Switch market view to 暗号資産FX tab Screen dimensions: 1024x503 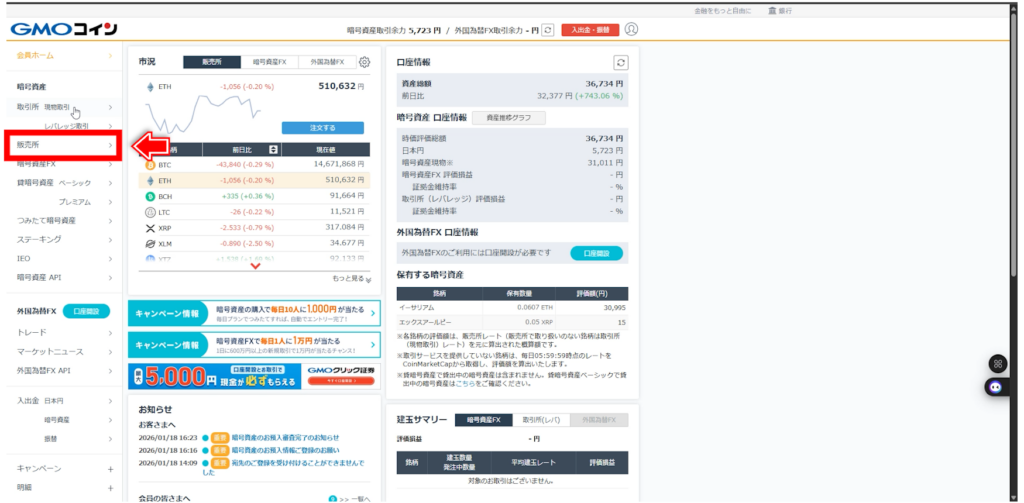pyautogui.click(x=267, y=62)
